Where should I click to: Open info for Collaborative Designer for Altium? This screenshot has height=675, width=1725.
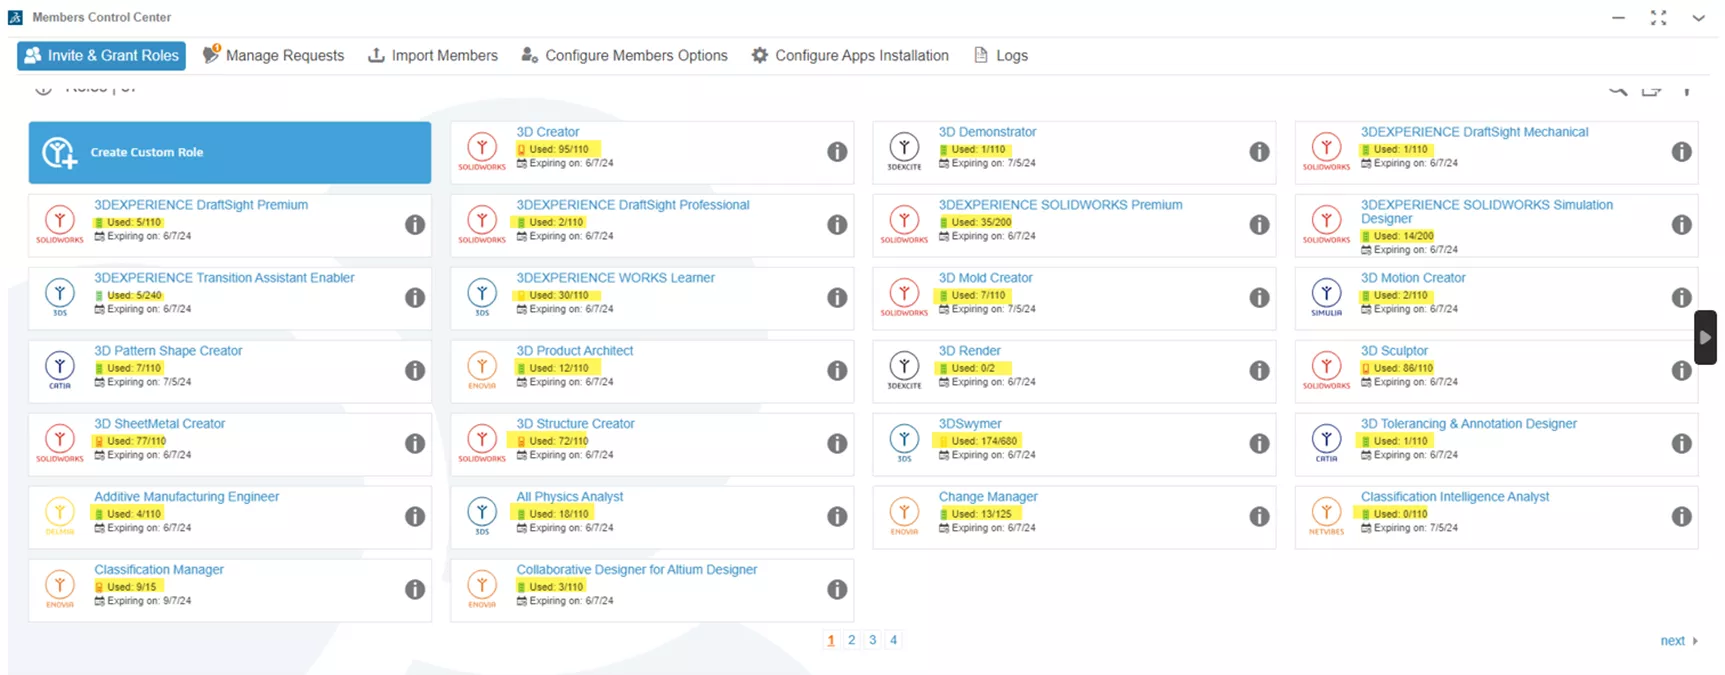[x=837, y=590]
